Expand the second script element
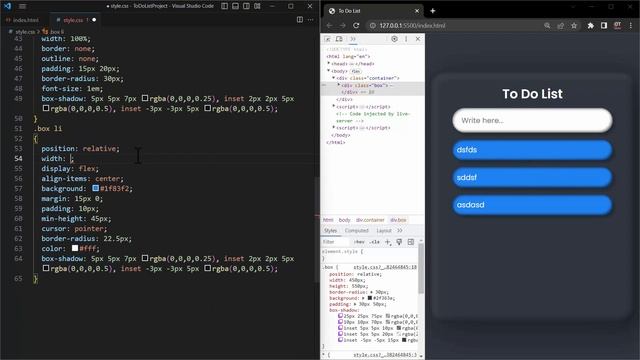Viewport: 640px width, 360px height. (x=333, y=127)
